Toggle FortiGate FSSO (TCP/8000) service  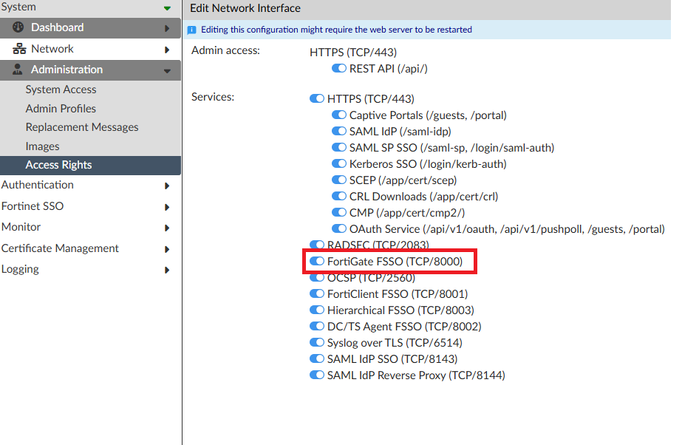318,261
